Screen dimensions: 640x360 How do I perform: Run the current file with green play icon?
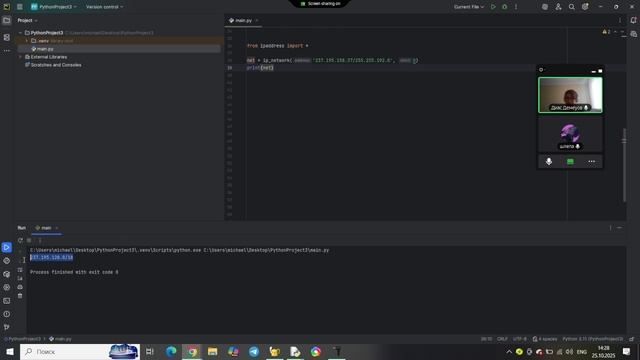click(493, 7)
